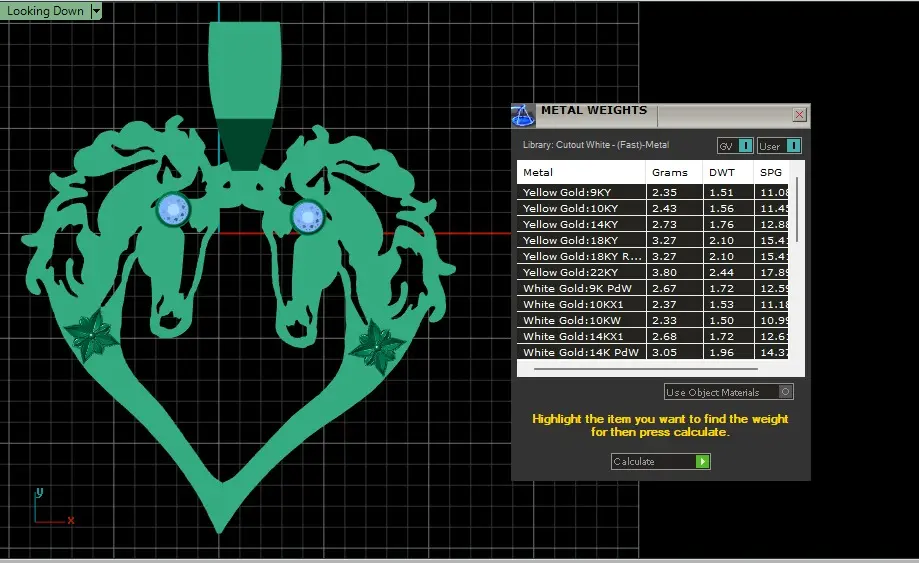This screenshot has height=563, width=919.
Task: Select the right star flower ornament
Action: (376, 347)
